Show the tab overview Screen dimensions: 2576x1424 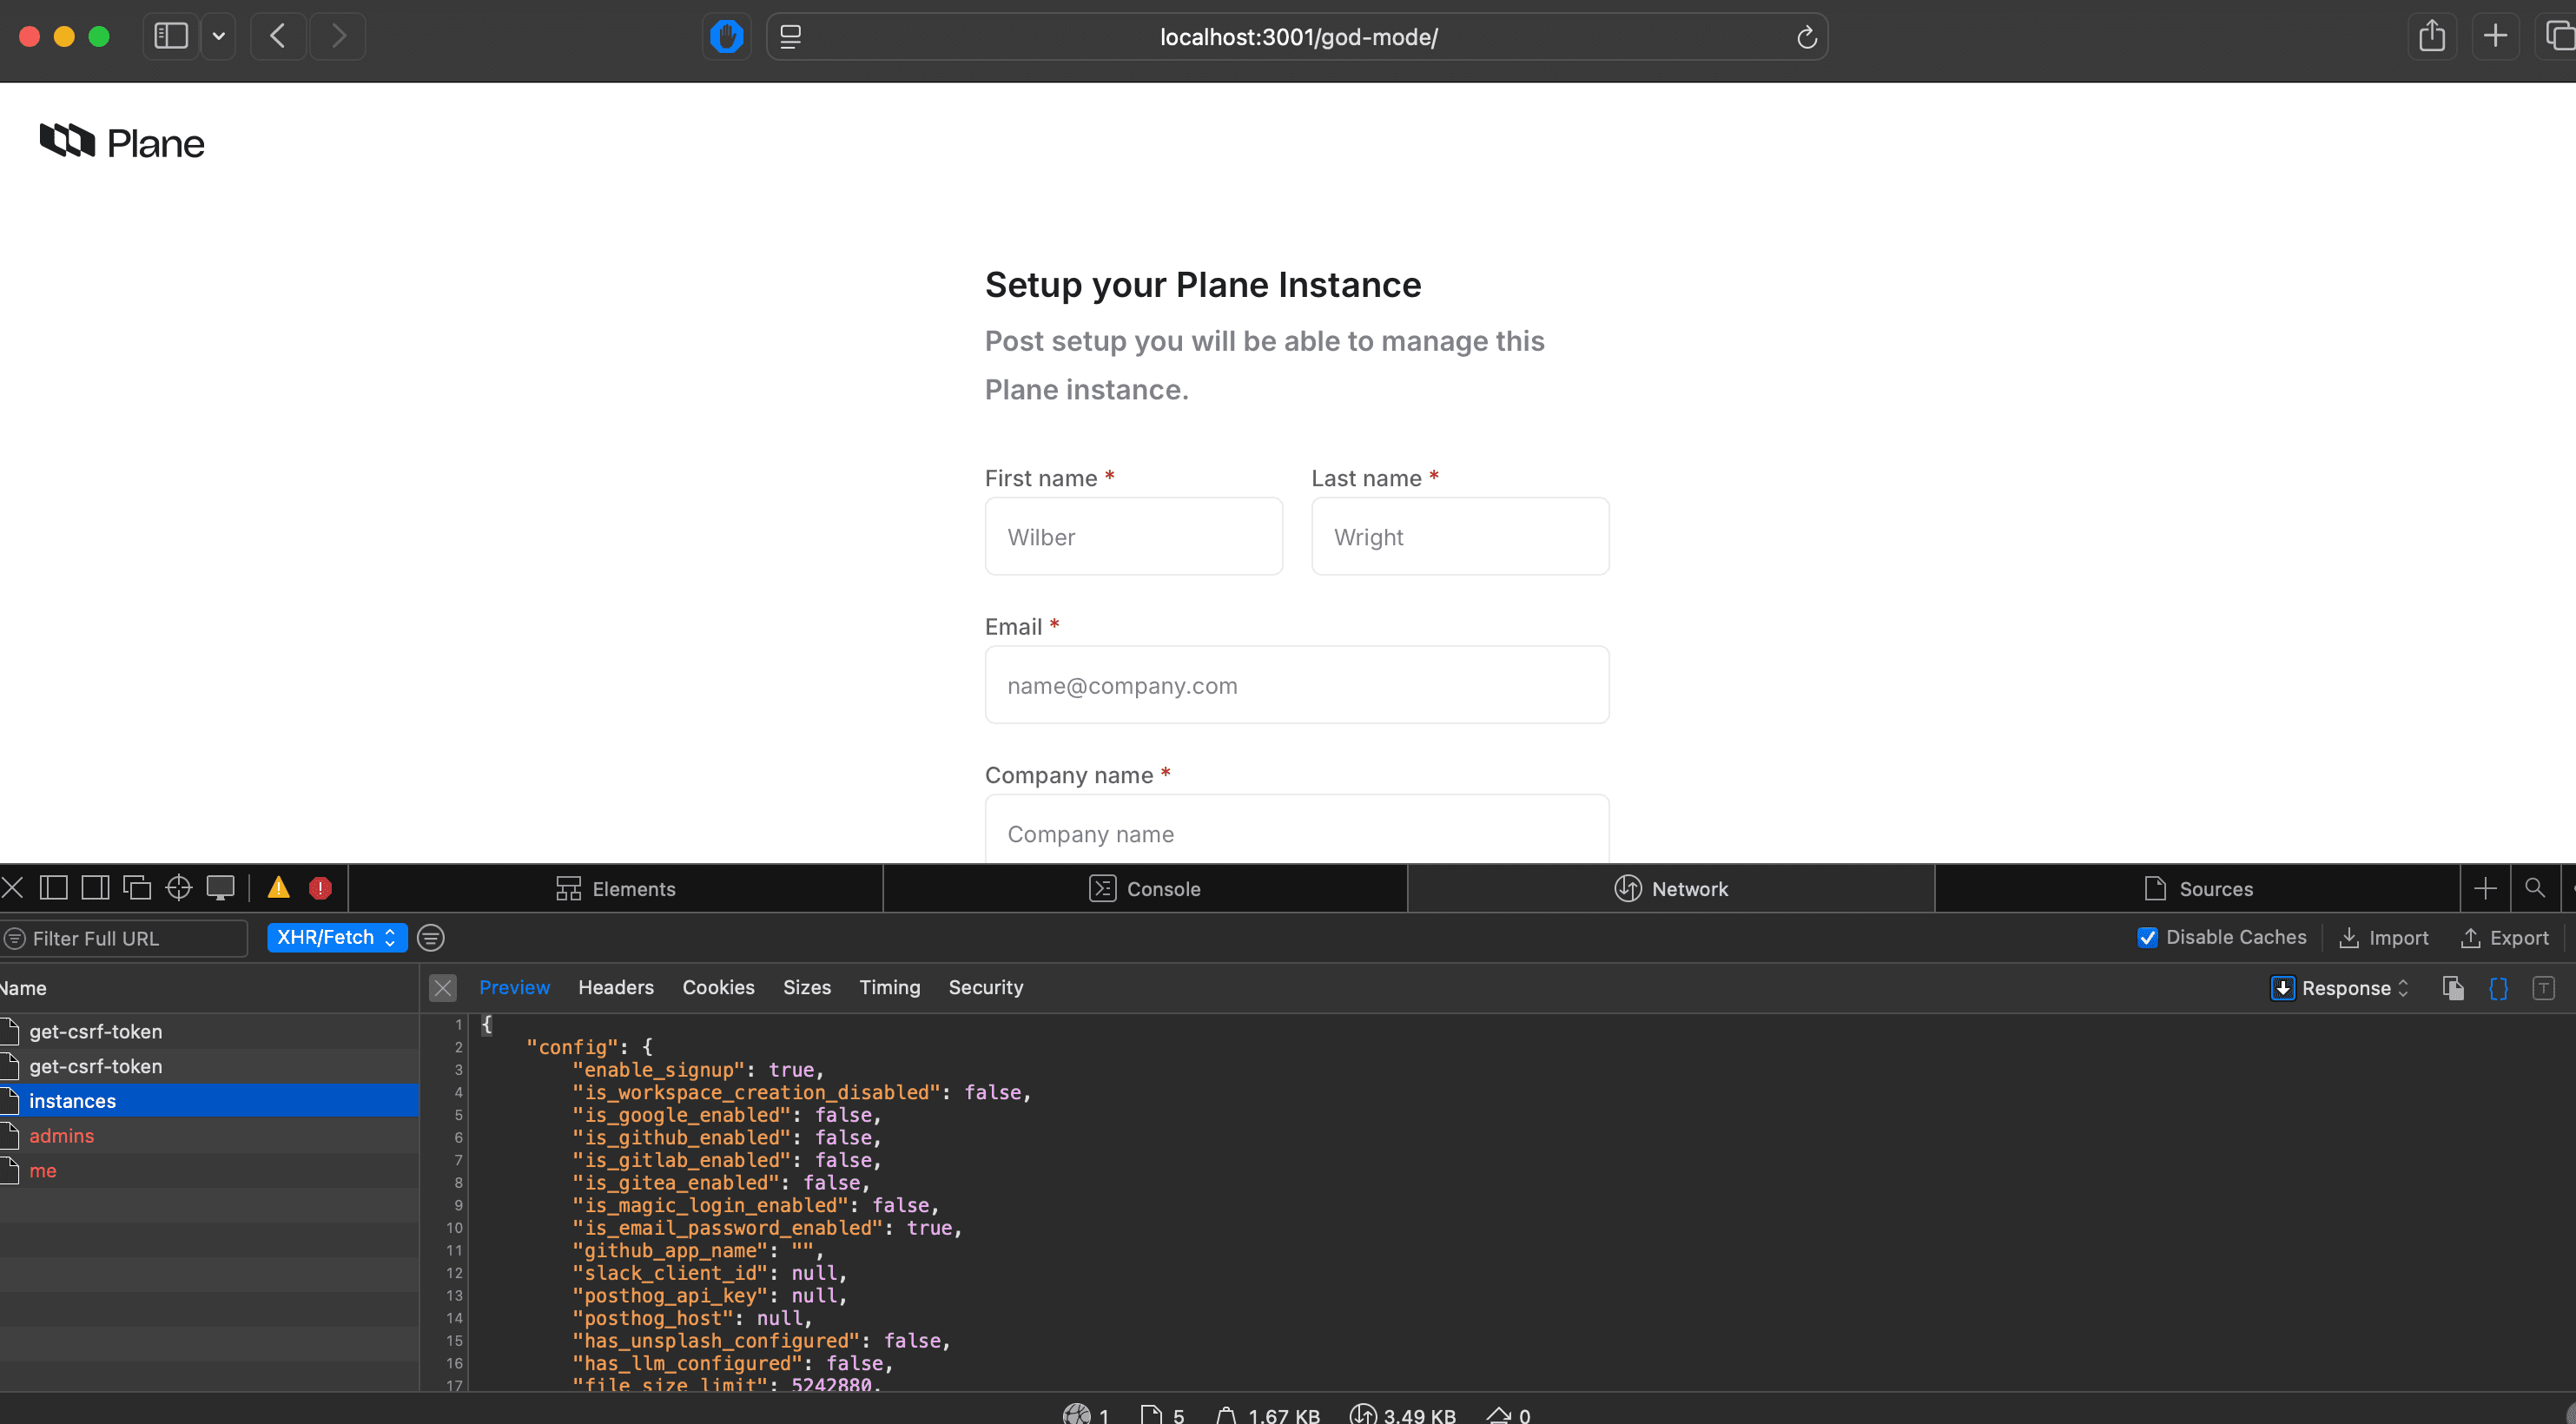click(x=2558, y=37)
